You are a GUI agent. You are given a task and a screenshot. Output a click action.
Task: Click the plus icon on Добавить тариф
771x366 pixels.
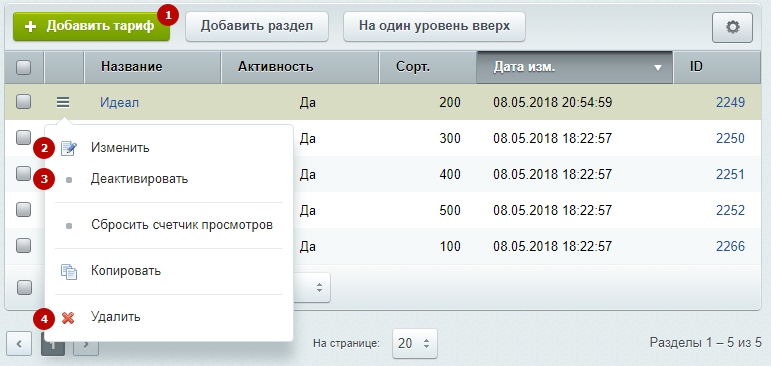point(30,27)
